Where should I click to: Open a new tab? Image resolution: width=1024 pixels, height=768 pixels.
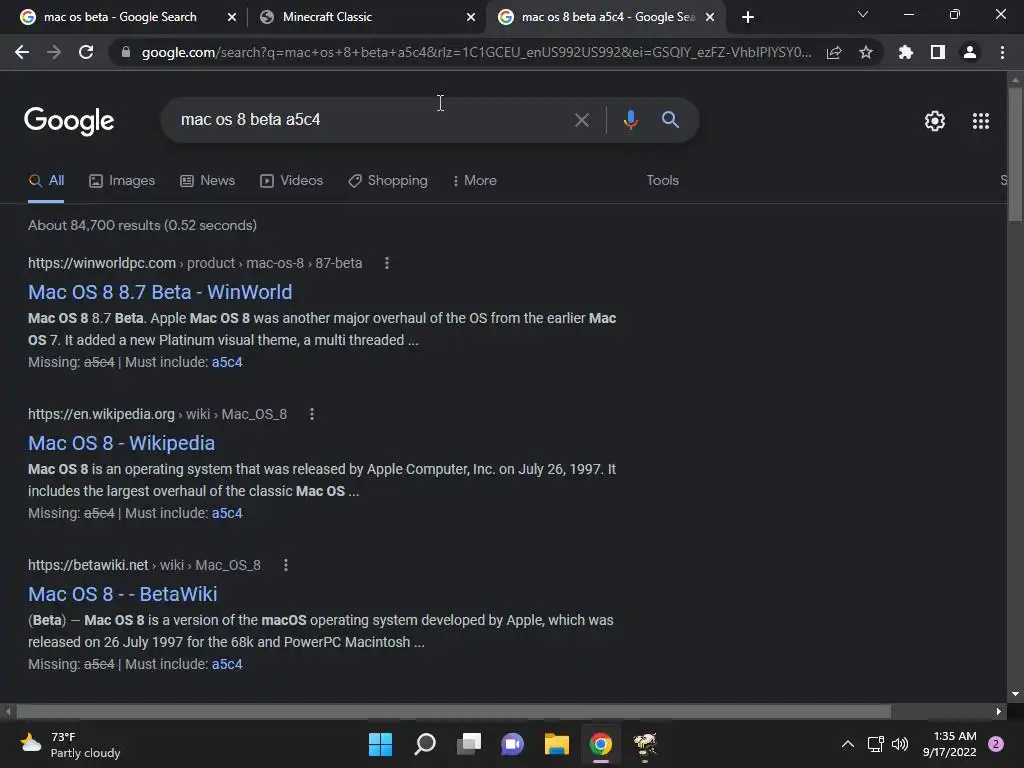(x=748, y=17)
